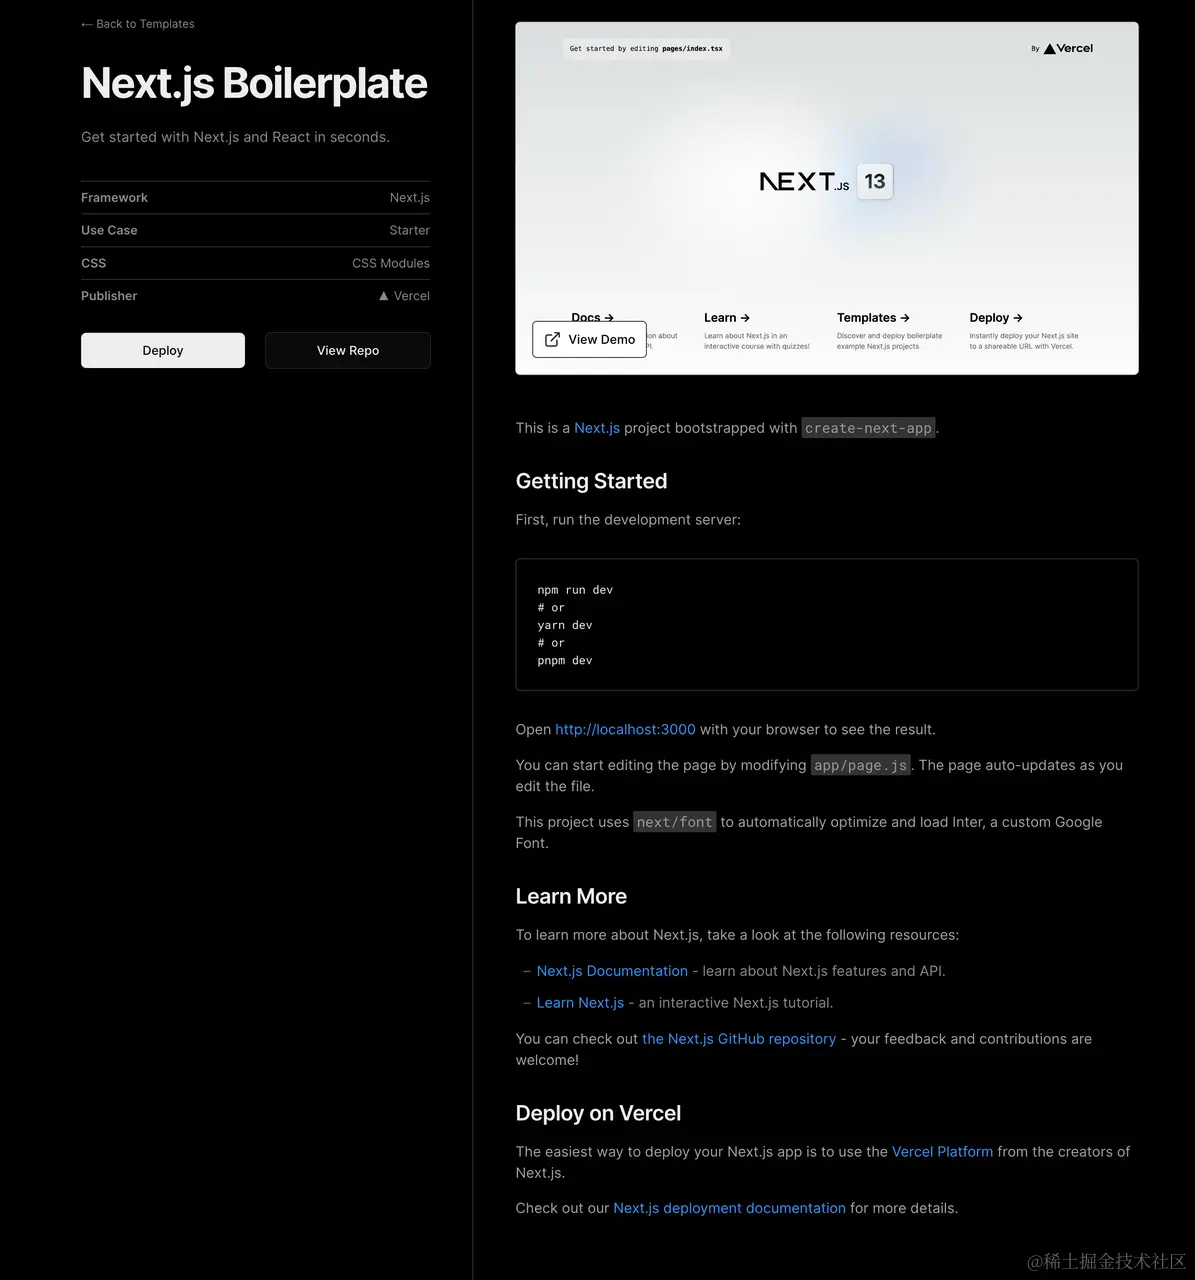Click the Deploy arrow link in preview
The image size is (1195, 1280).
click(x=996, y=318)
